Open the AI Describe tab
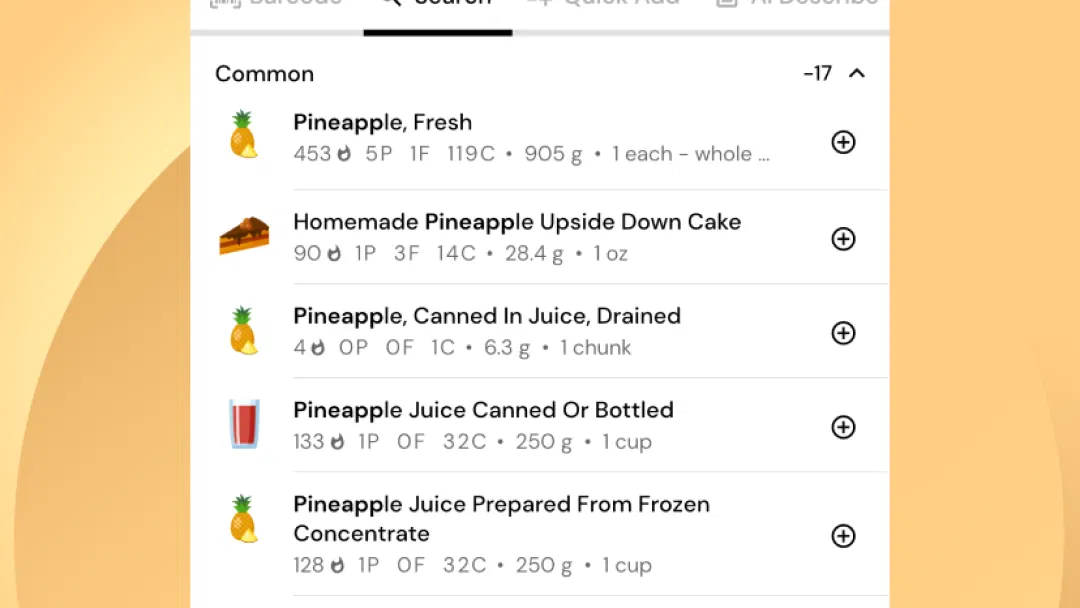 coord(798,3)
